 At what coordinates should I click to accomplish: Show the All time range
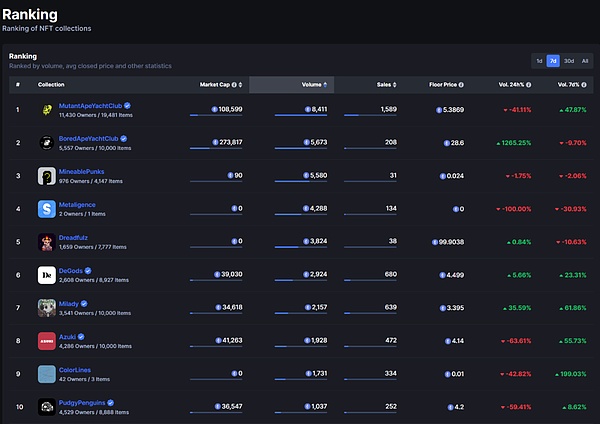click(x=585, y=61)
